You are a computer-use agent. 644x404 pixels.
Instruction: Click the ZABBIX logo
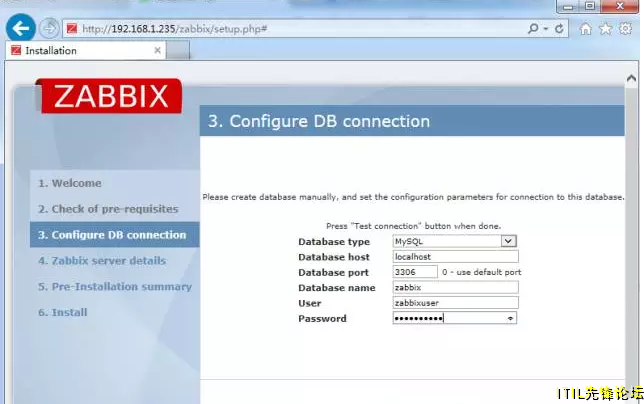click(x=109, y=96)
